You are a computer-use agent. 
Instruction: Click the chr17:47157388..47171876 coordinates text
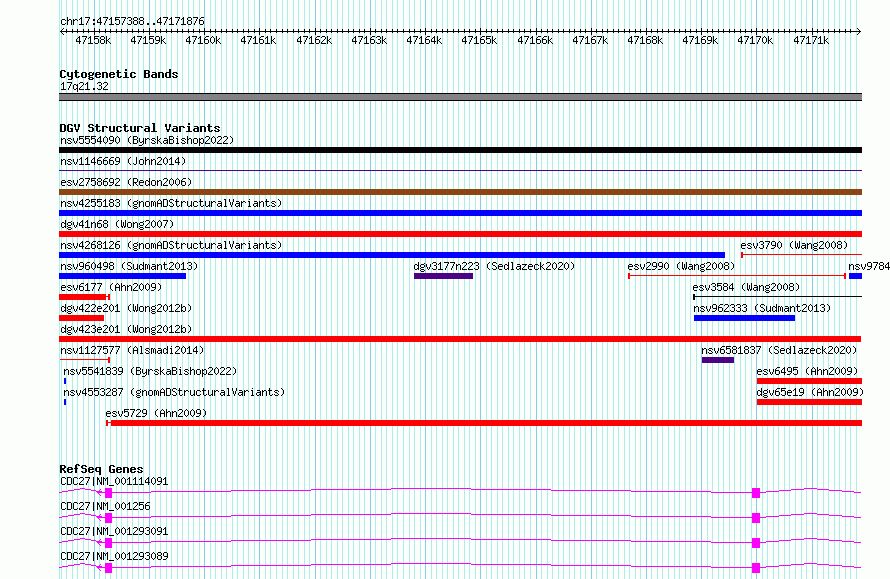coord(132,21)
